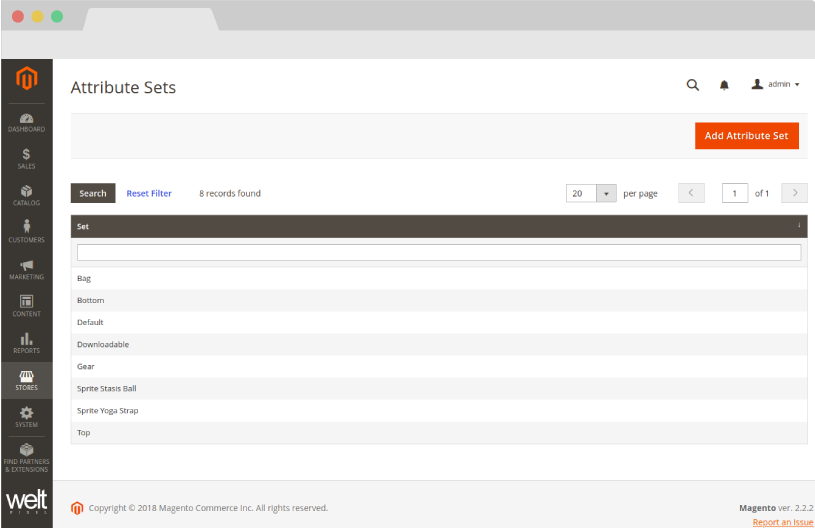The height and width of the screenshot is (528, 815).
Task: Open the System menu item
Action: pos(26,416)
